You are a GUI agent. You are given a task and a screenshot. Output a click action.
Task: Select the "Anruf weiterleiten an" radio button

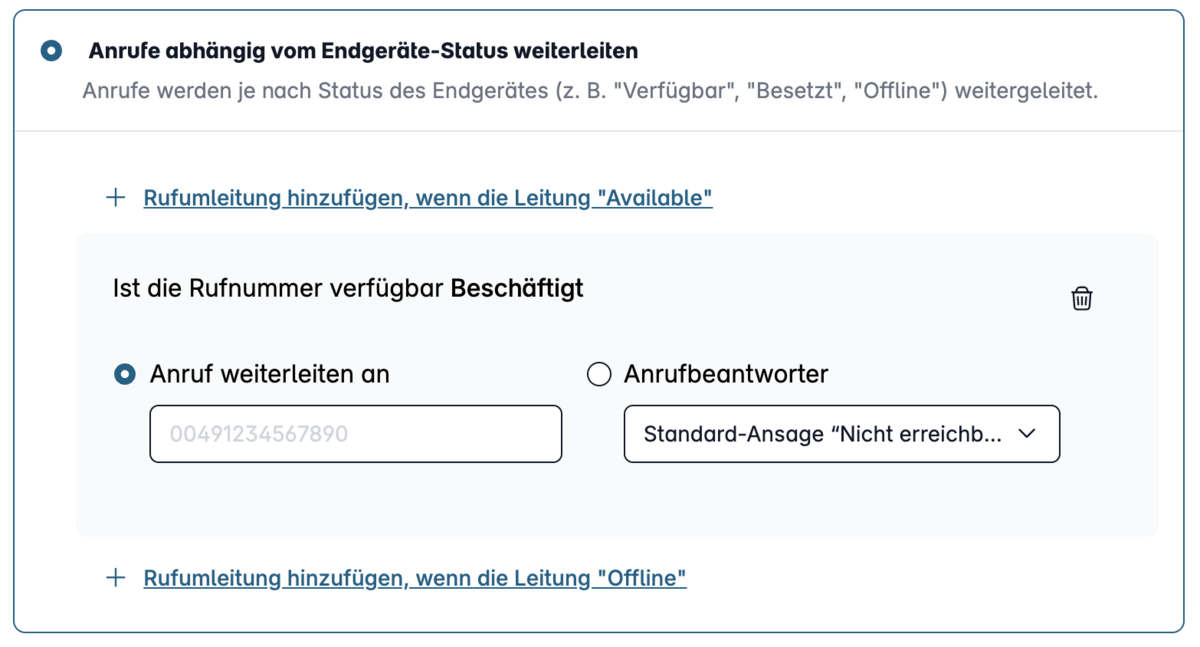(x=125, y=374)
